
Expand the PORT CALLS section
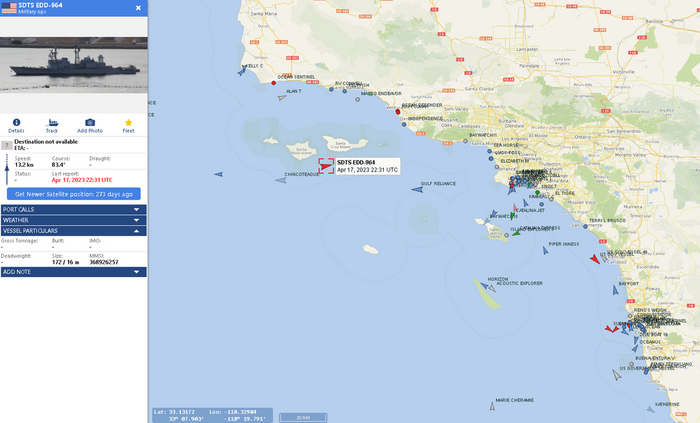74,209
